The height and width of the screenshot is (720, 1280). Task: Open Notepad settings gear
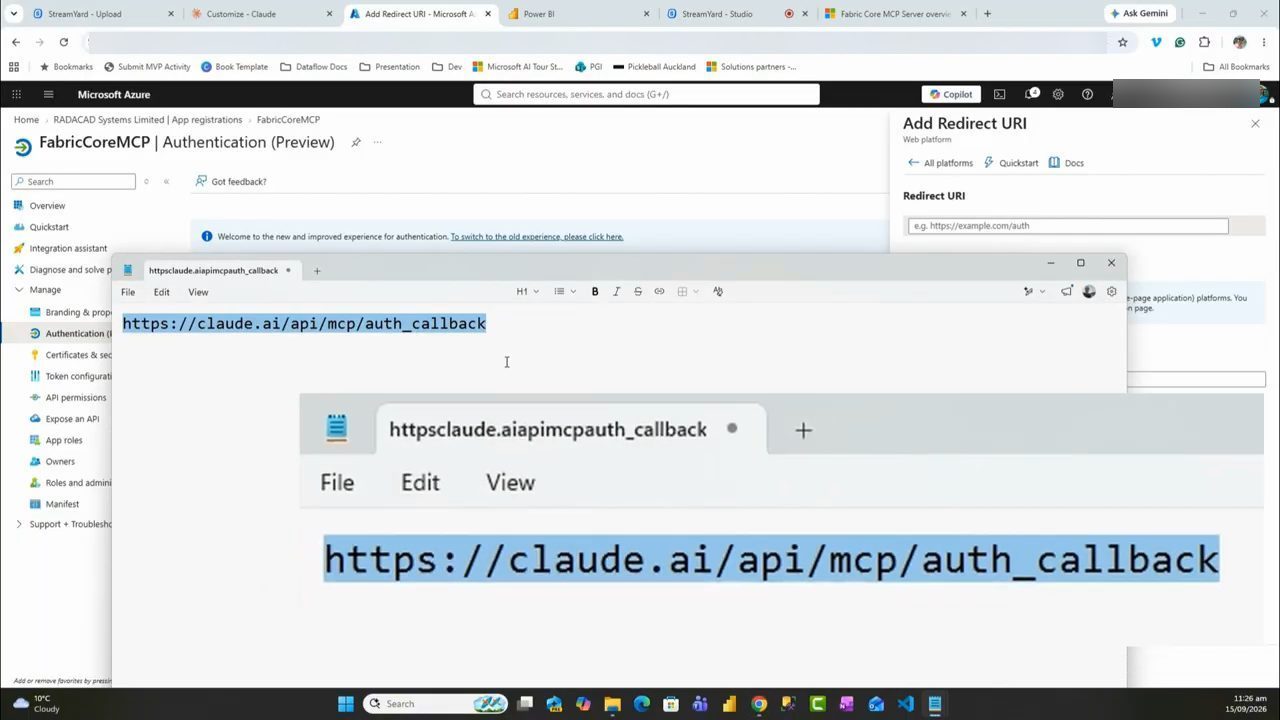[1111, 291]
